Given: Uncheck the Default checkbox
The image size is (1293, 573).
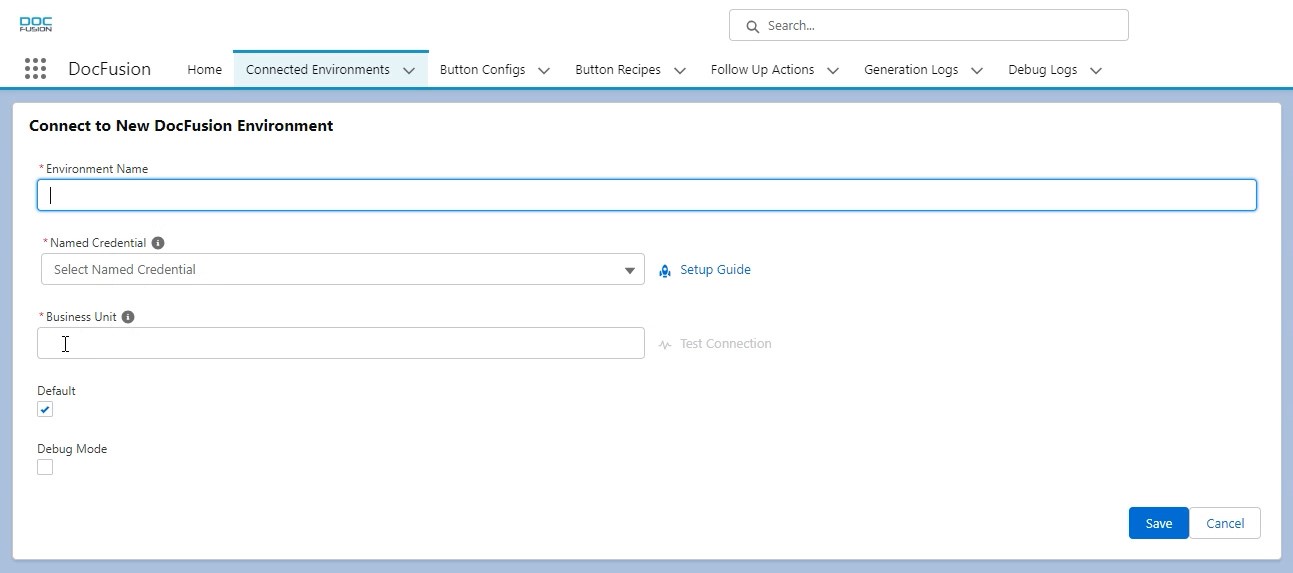Looking at the screenshot, I should pyautogui.click(x=45, y=409).
